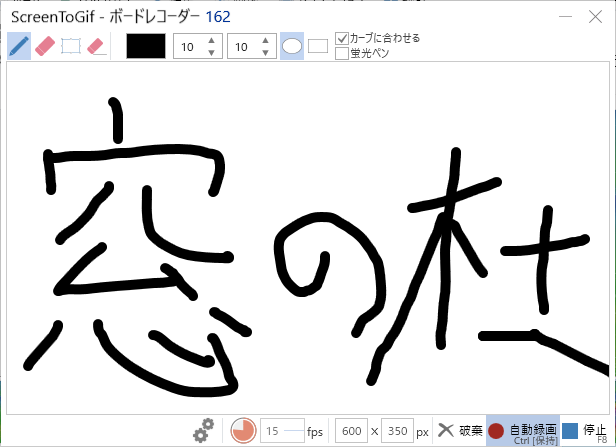The width and height of the screenshot is (616, 447).
Task: Increase the first pen size value
Action: [211, 40]
